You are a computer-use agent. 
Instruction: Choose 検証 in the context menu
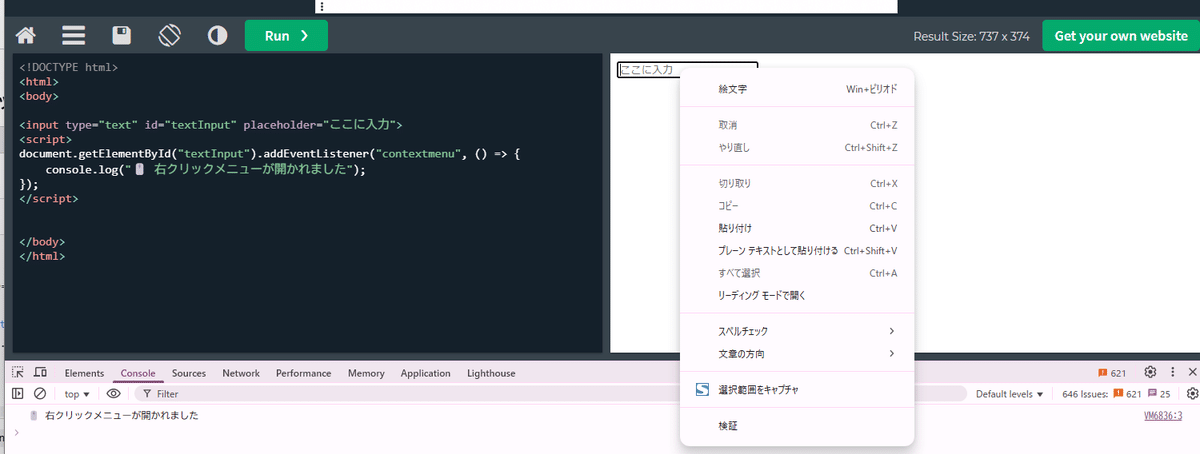796,426
